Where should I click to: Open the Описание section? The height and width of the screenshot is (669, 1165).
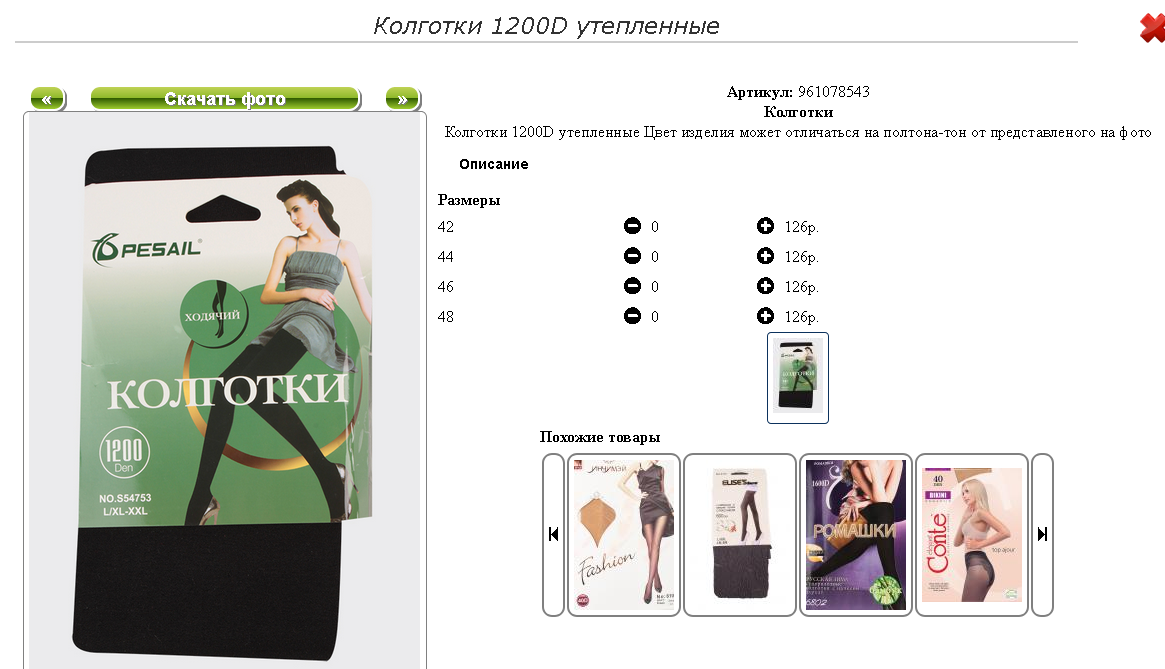point(493,164)
